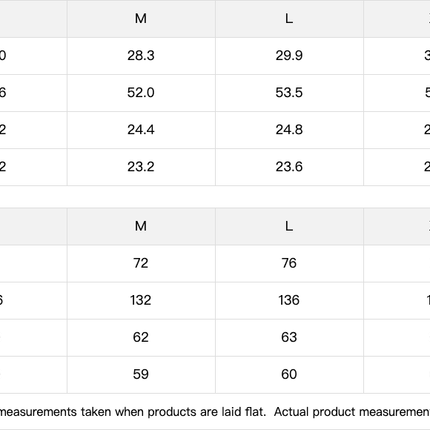Select the 62 value in the bottom table
Viewport: 430px width, 430px height.
141,337
